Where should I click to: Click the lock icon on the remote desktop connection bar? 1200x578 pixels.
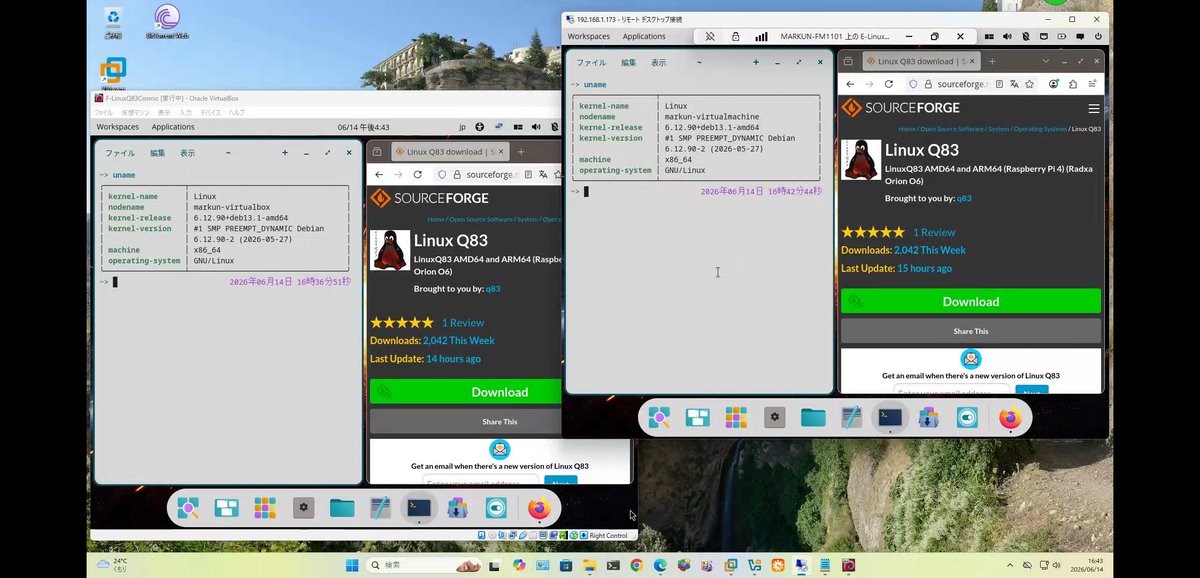tap(735, 36)
